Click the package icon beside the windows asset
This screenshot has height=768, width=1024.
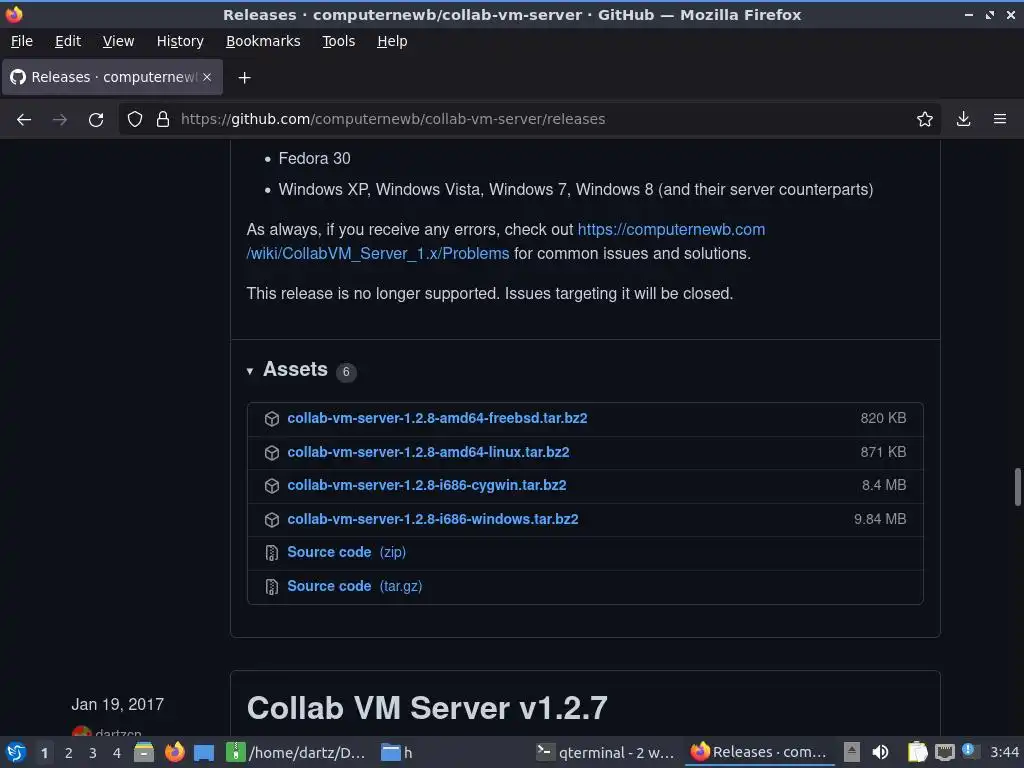[x=272, y=520]
